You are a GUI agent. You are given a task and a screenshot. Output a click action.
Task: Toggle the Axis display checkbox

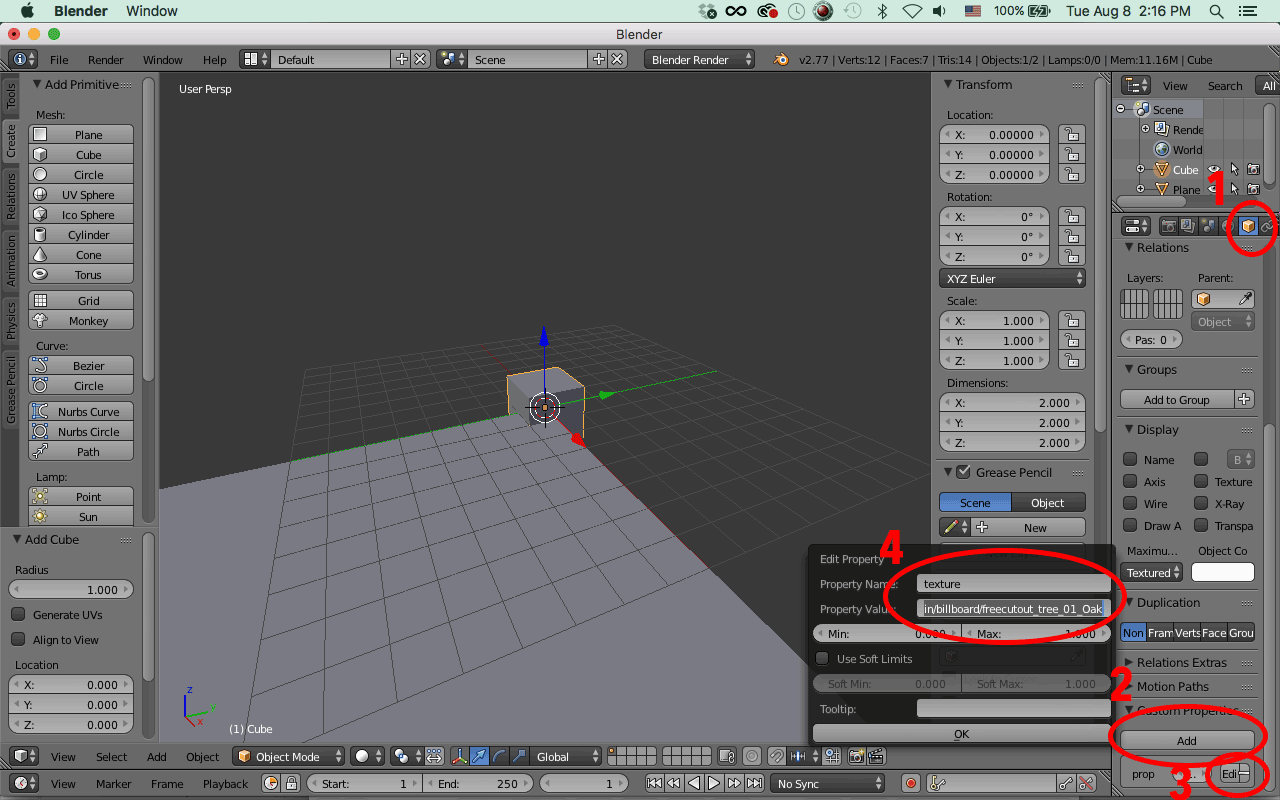tap(1130, 481)
